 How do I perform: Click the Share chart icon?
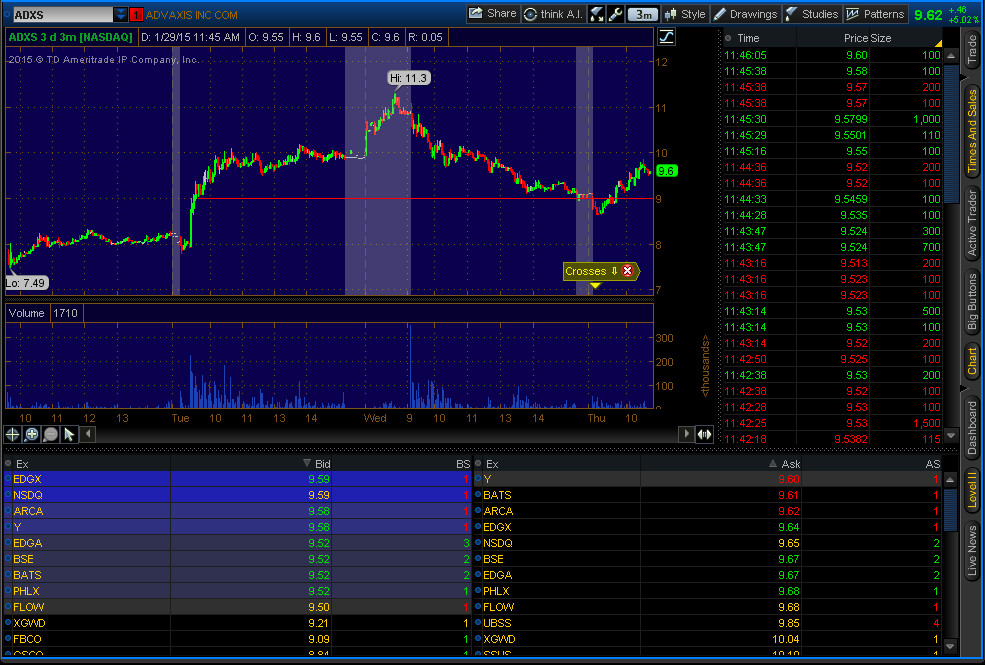point(492,14)
